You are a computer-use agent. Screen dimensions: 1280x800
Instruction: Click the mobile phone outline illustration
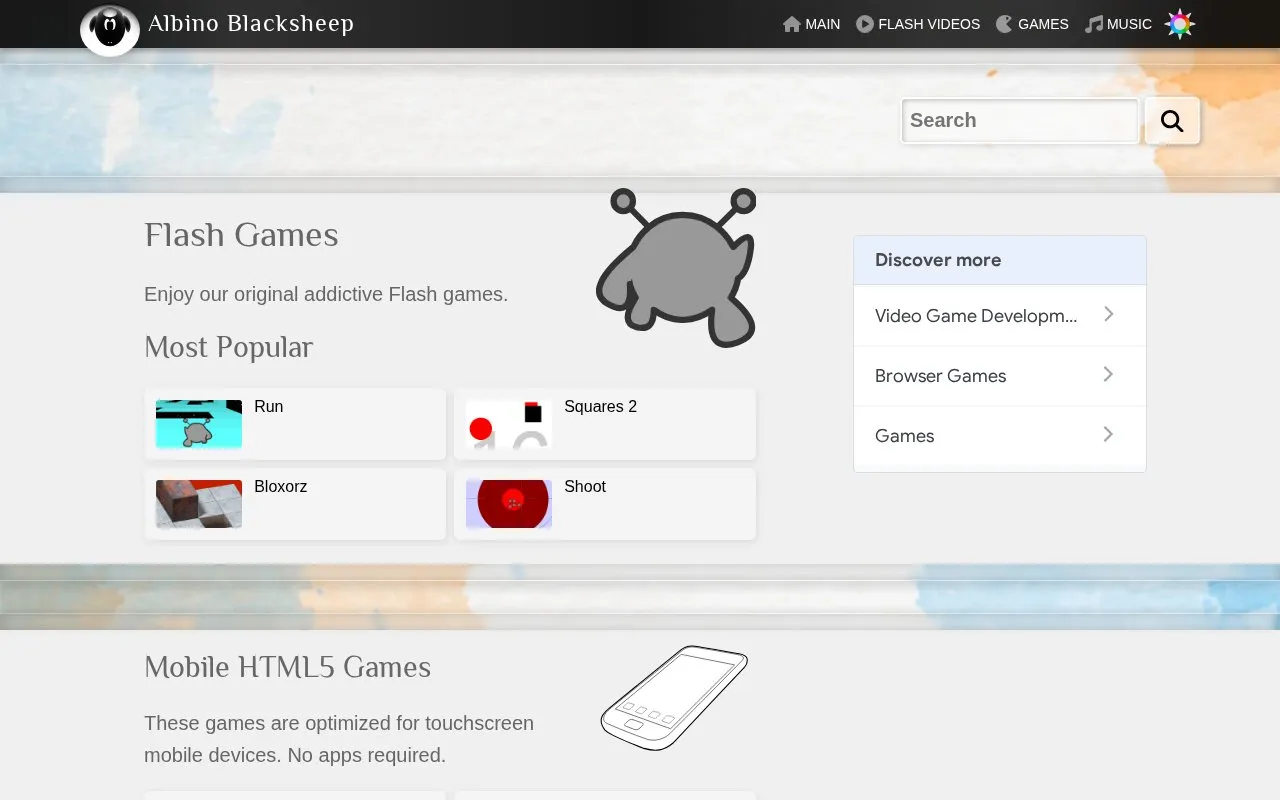click(674, 698)
